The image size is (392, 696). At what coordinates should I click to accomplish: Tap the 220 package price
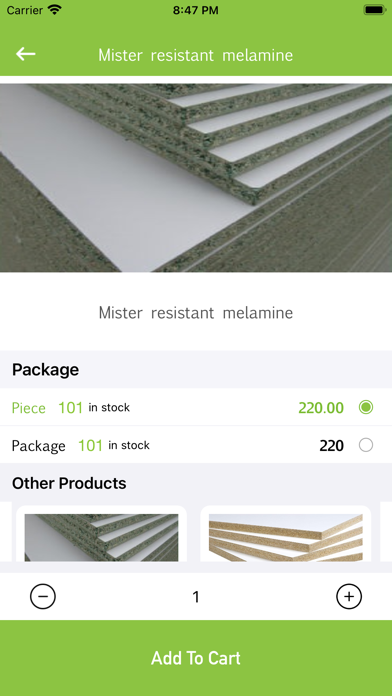[331, 445]
